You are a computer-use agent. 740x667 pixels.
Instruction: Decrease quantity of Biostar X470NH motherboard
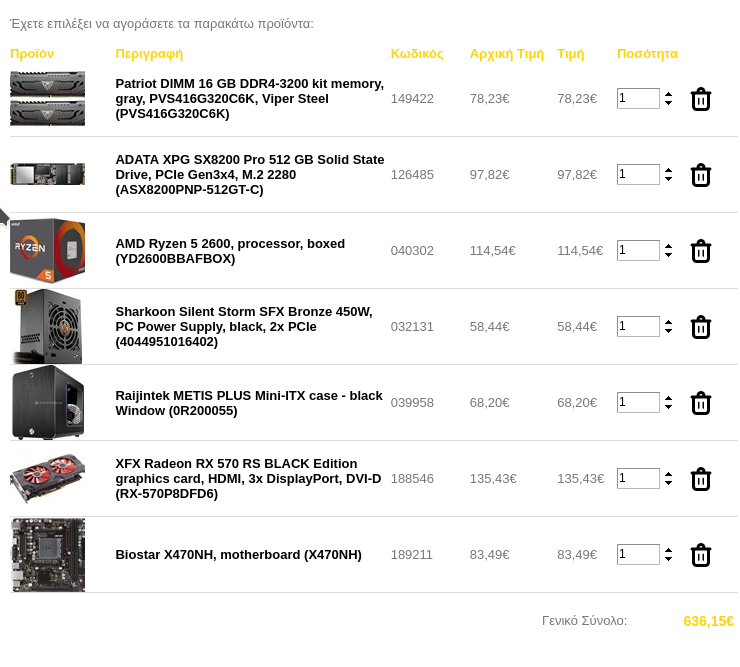(668, 558)
